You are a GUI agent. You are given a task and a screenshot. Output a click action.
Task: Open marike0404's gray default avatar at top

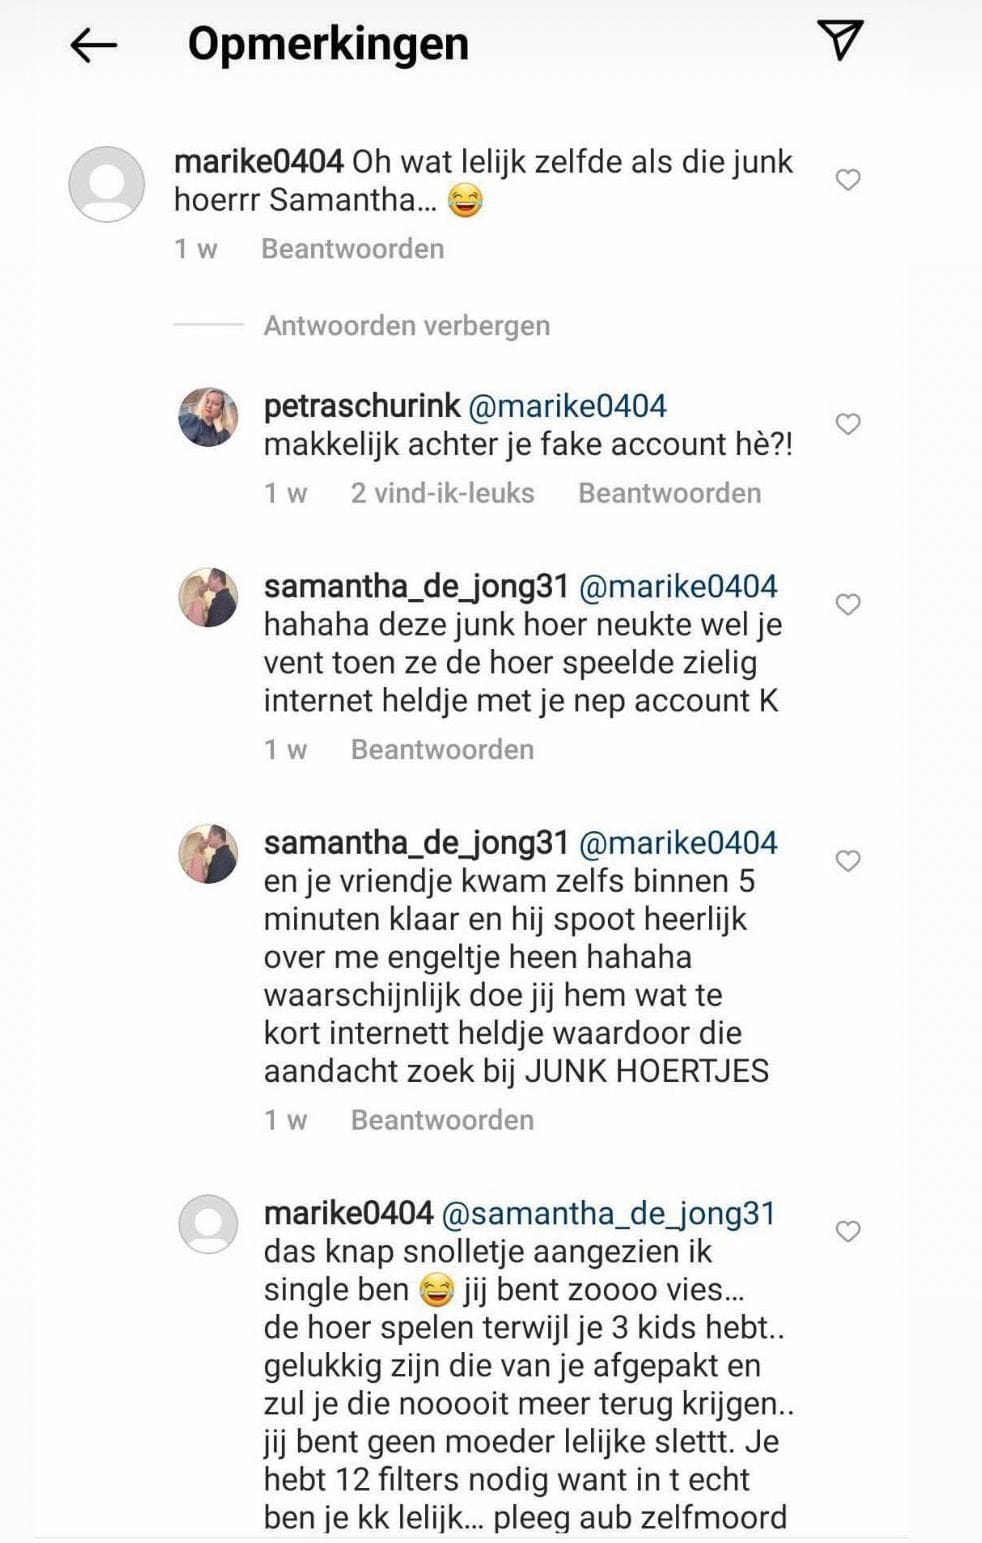107,184
